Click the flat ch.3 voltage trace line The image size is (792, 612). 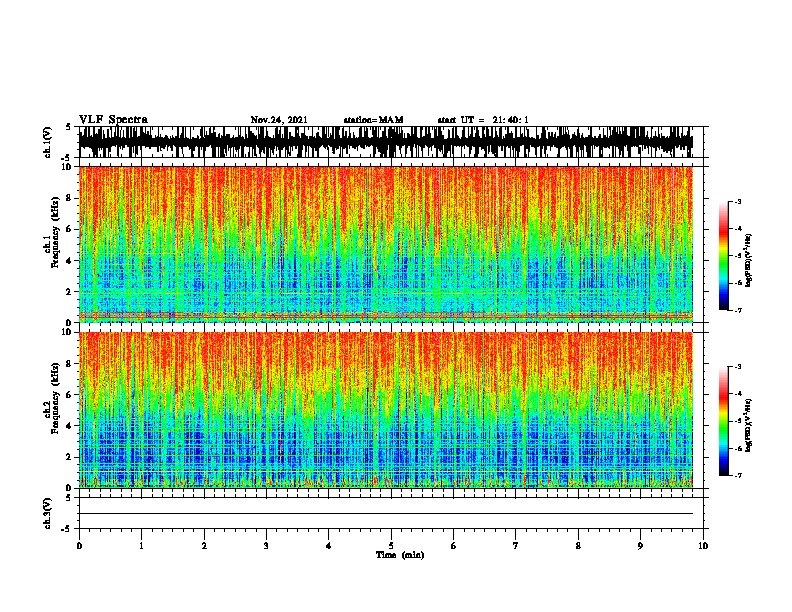386,514
